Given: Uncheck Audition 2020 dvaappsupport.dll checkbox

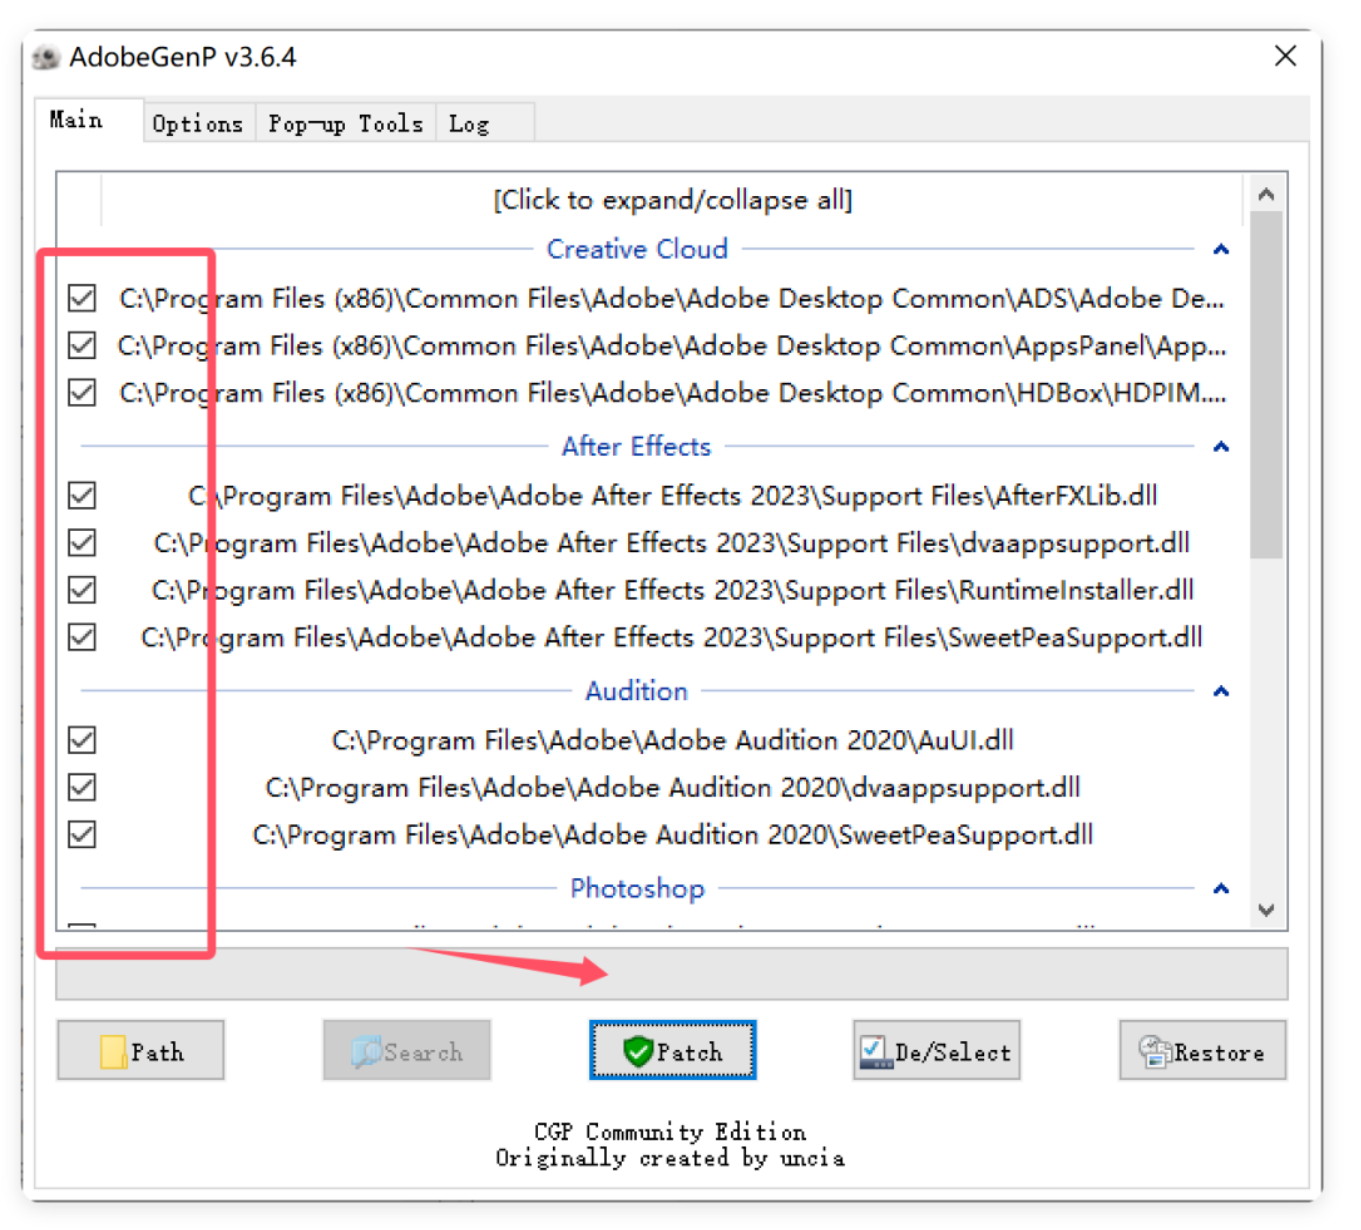Looking at the screenshot, I should coord(82,787).
